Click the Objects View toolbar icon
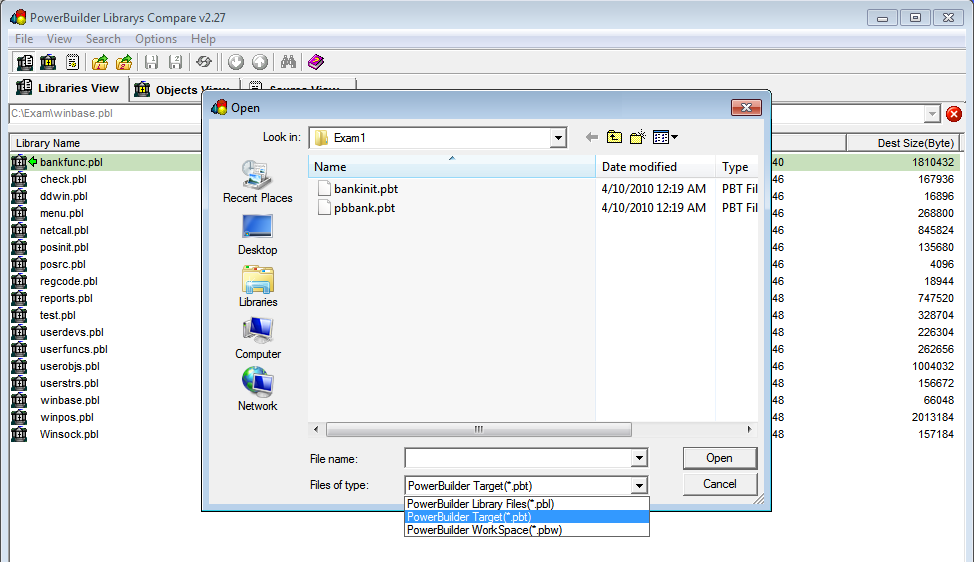 pos(48,62)
